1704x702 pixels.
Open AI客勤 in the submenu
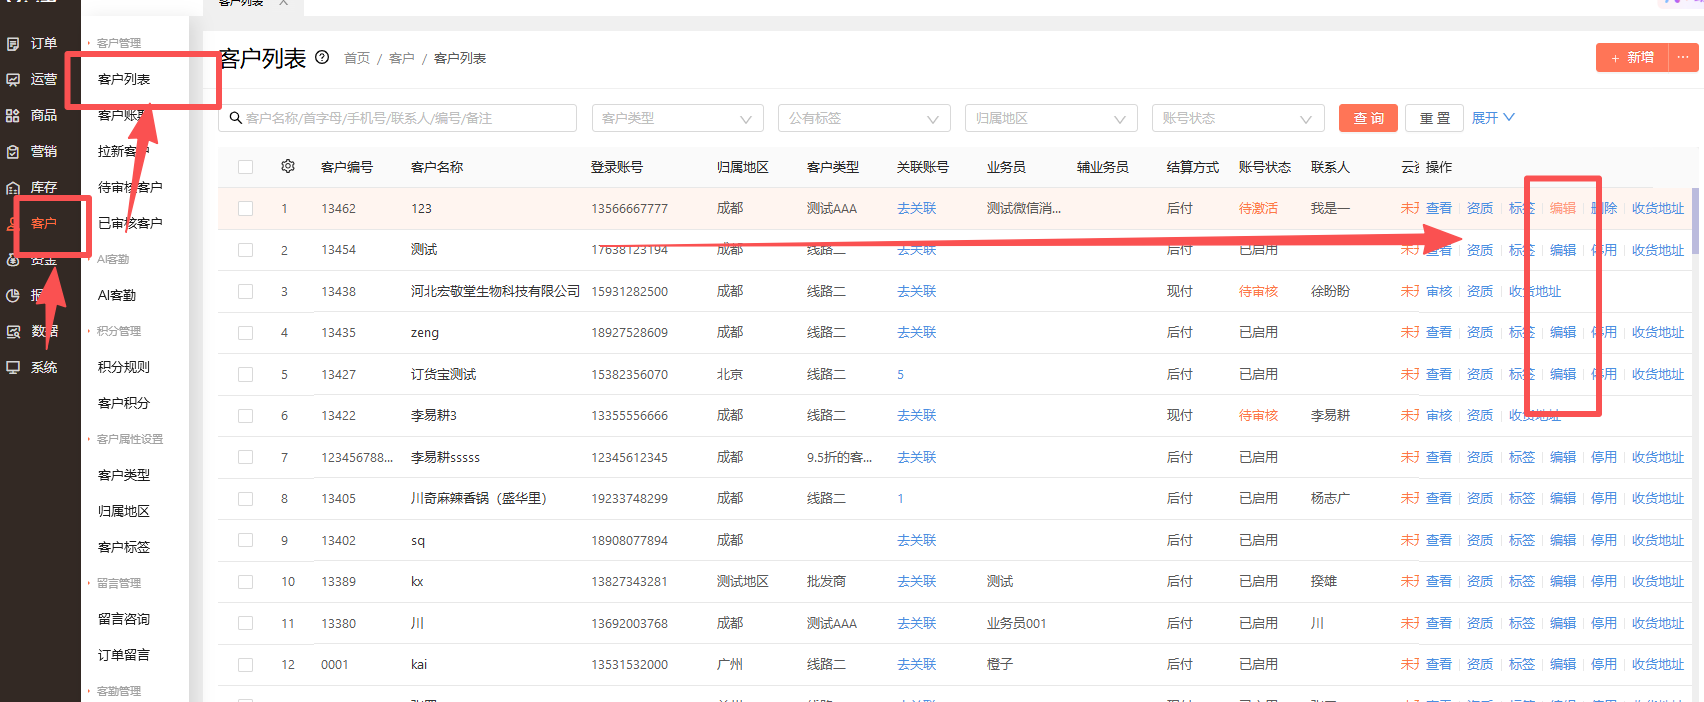[x=117, y=295]
